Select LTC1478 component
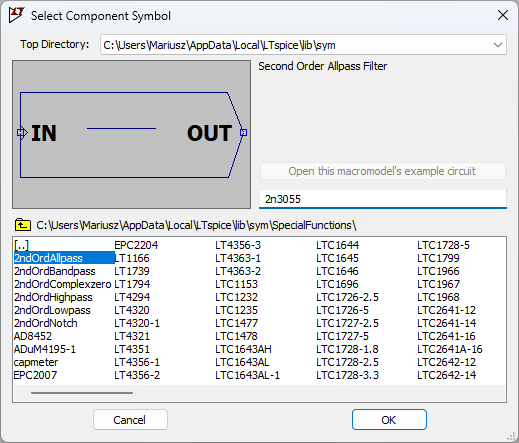This screenshot has width=519, height=443. (236, 336)
